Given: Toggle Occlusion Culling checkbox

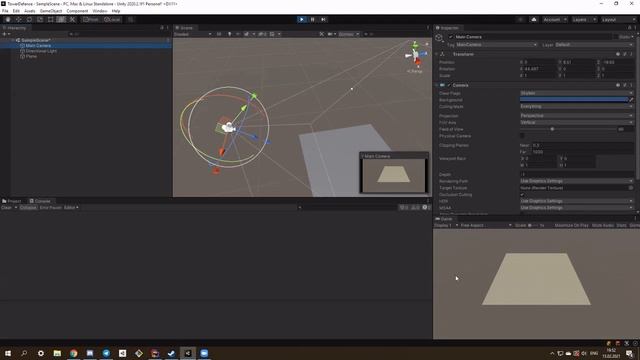Looking at the screenshot, I should (522, 195).
